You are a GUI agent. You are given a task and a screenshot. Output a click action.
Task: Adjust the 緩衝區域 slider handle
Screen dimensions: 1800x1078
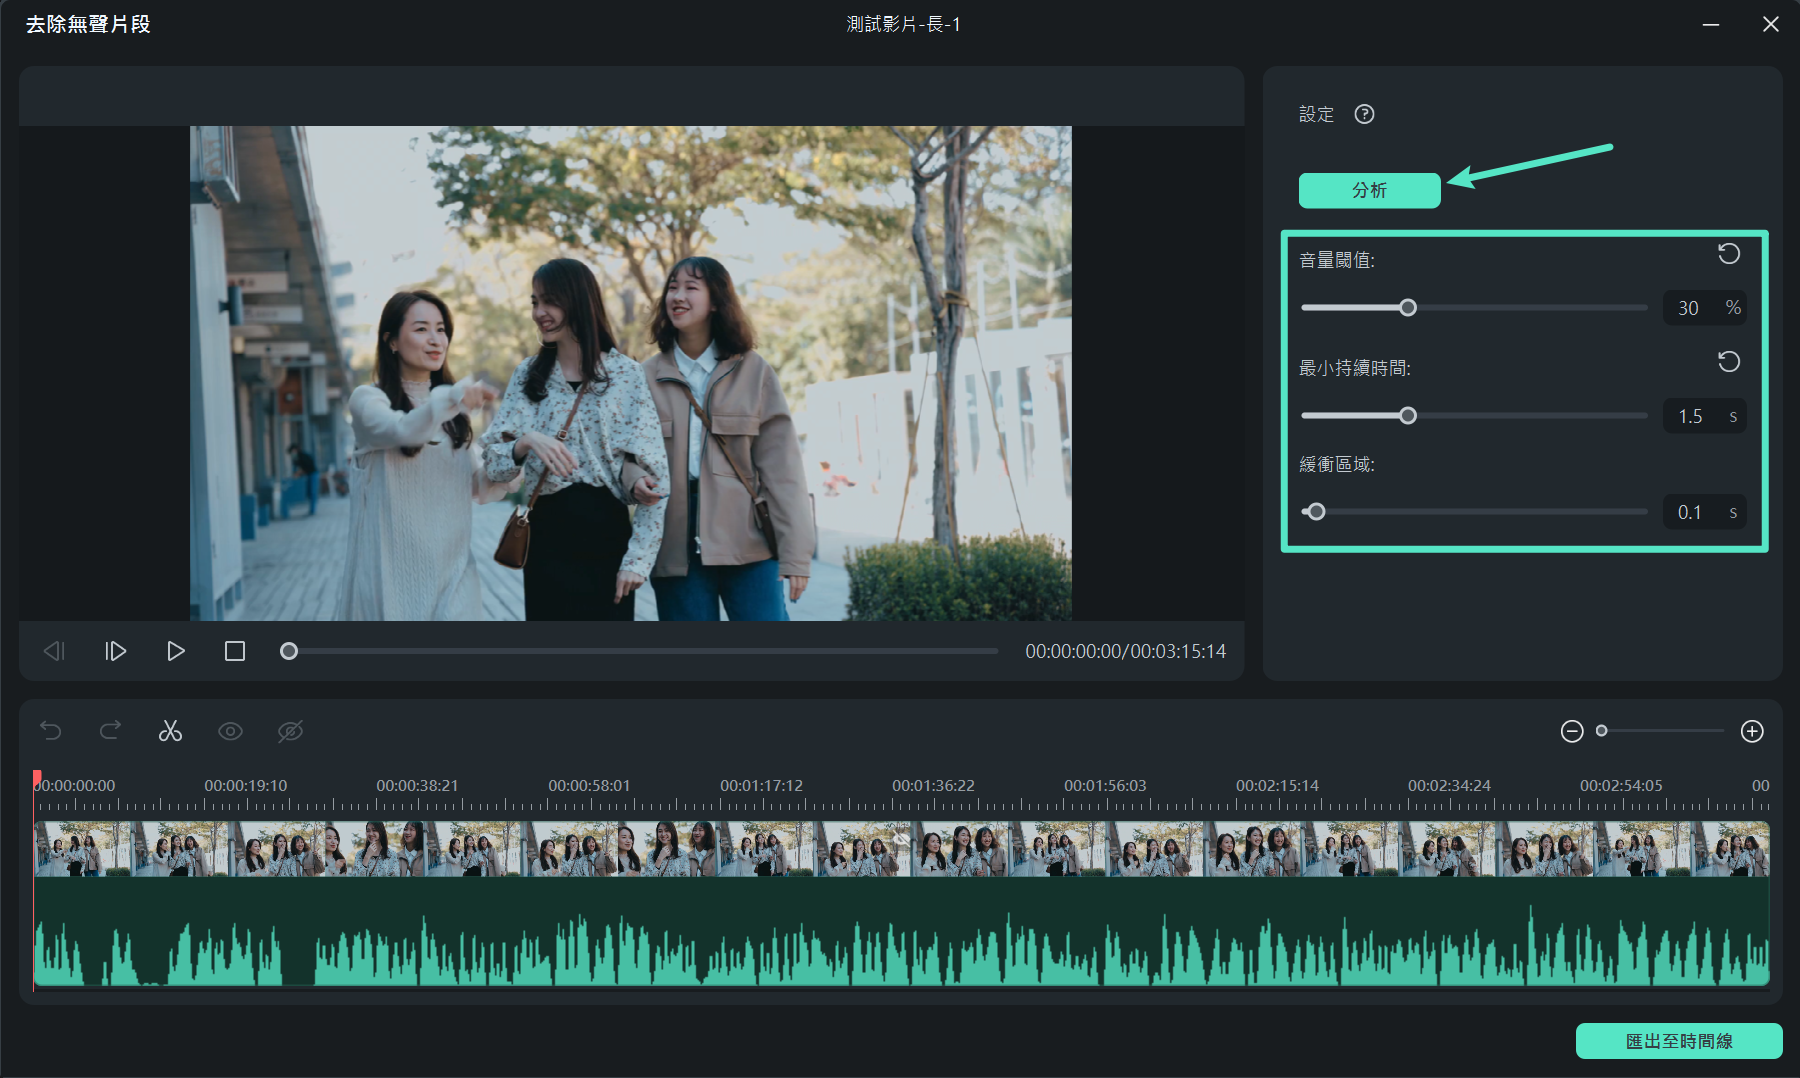click(1316, 512)
